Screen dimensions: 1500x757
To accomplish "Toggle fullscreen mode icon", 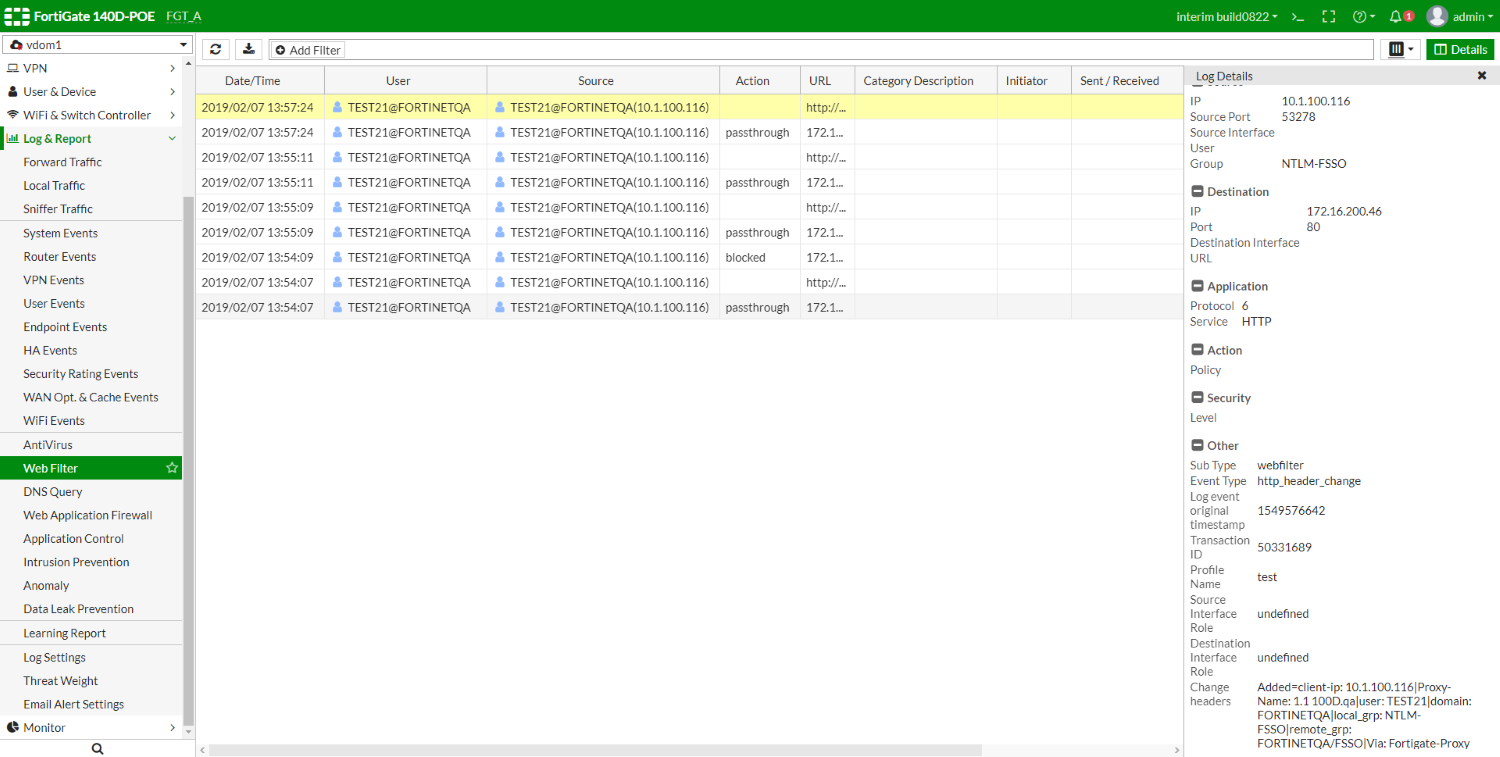I will pyautogui.click(x=1329, y=16).
